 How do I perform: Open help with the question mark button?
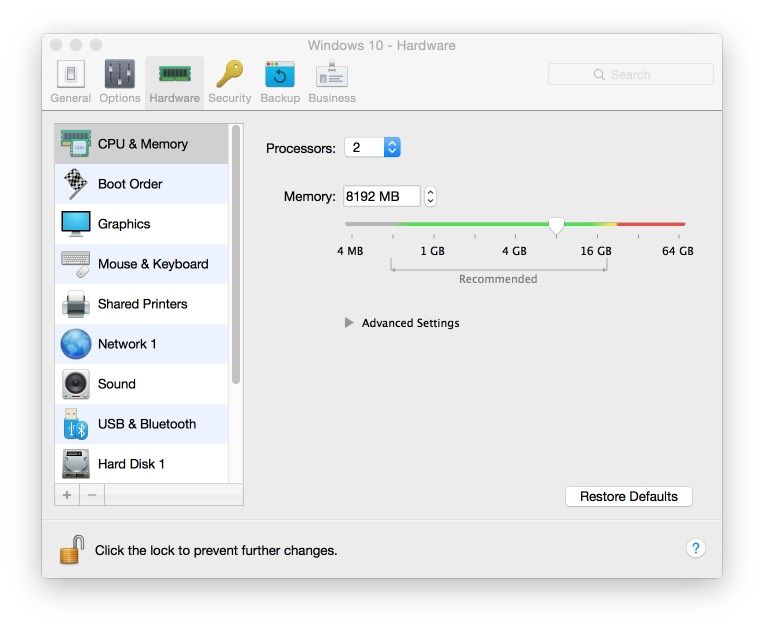[x=696, y=548]
